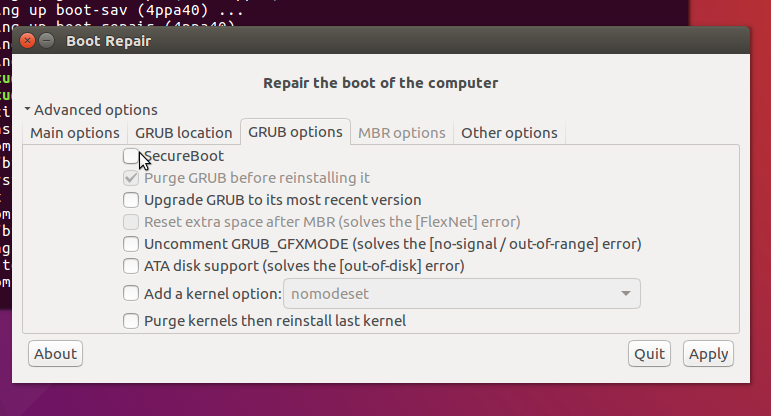Open the GRUB location tab
Image resolution: width=771 pixels, height=416 pixels.
coord(184,133)
